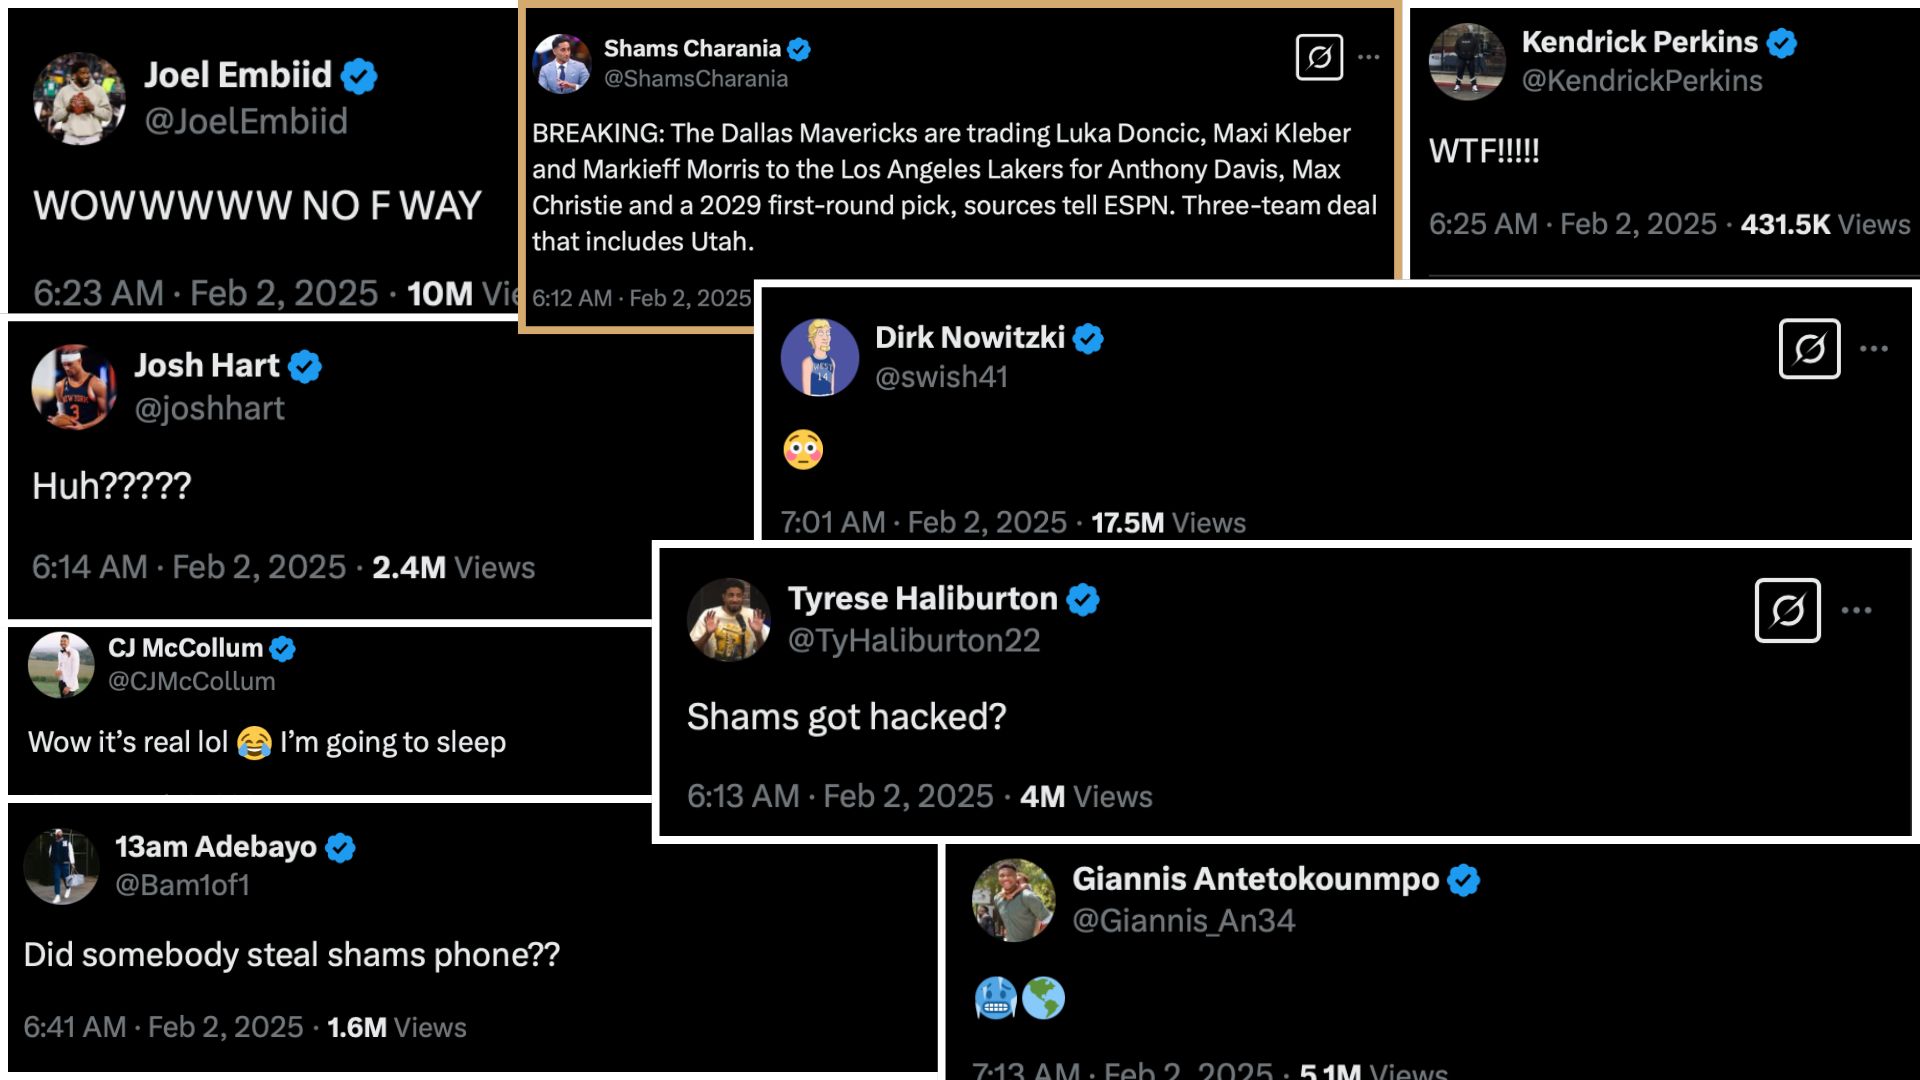The height and width of the screenshot is (1080, 1920).
Task: Click the Grok icon on Tyrese Haliburton's tweet
Action: click(1787, 610)
